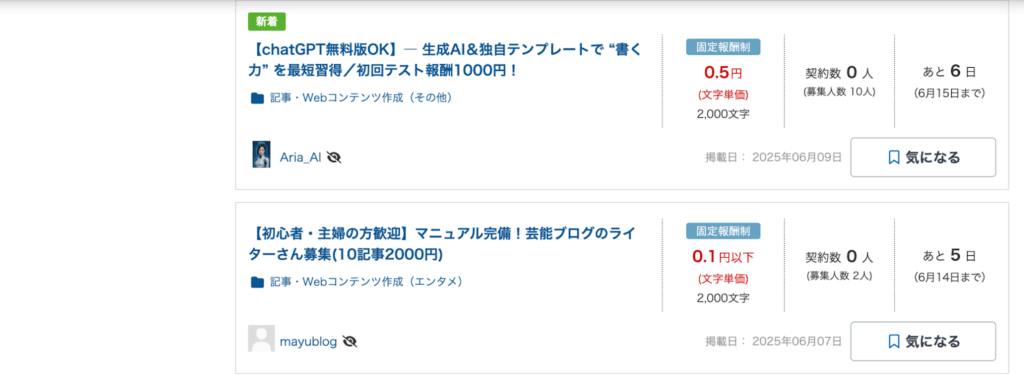
Task: Open the chatGPT無料版OK job title
Action: [x=446, y=59]
